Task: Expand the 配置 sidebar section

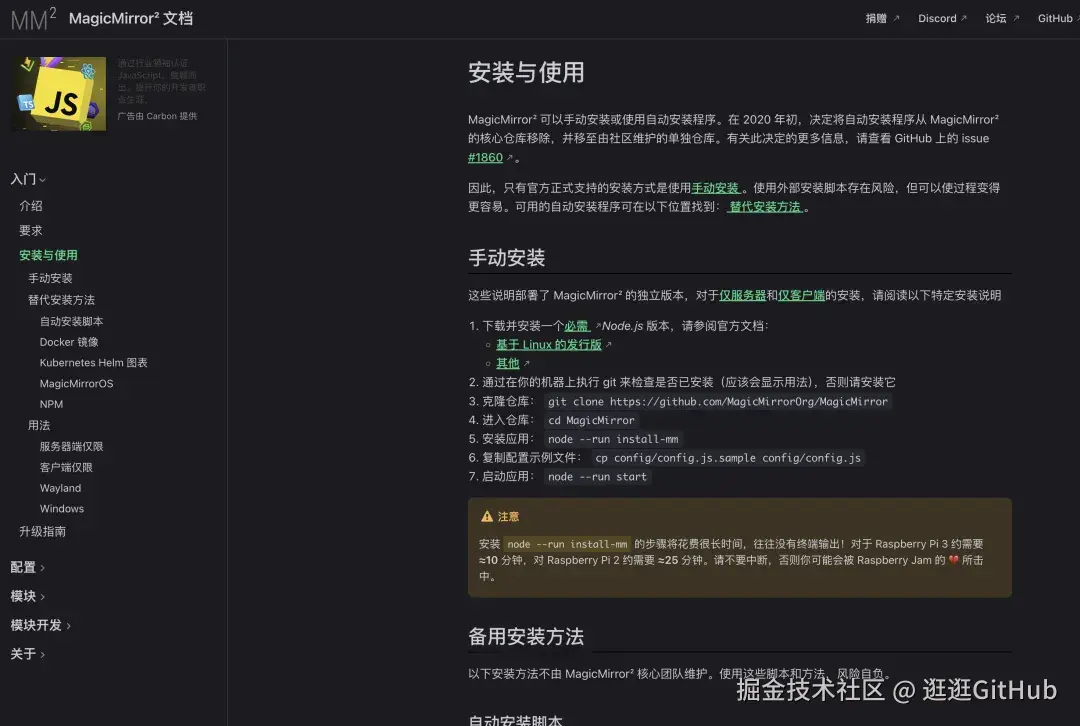Action: pos(27,567)
